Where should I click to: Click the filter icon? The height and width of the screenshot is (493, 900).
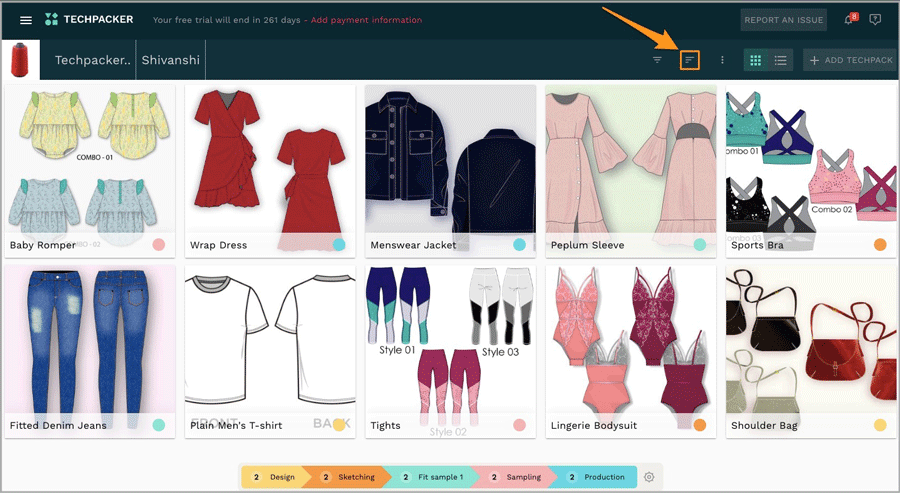(x=657, y=60)
